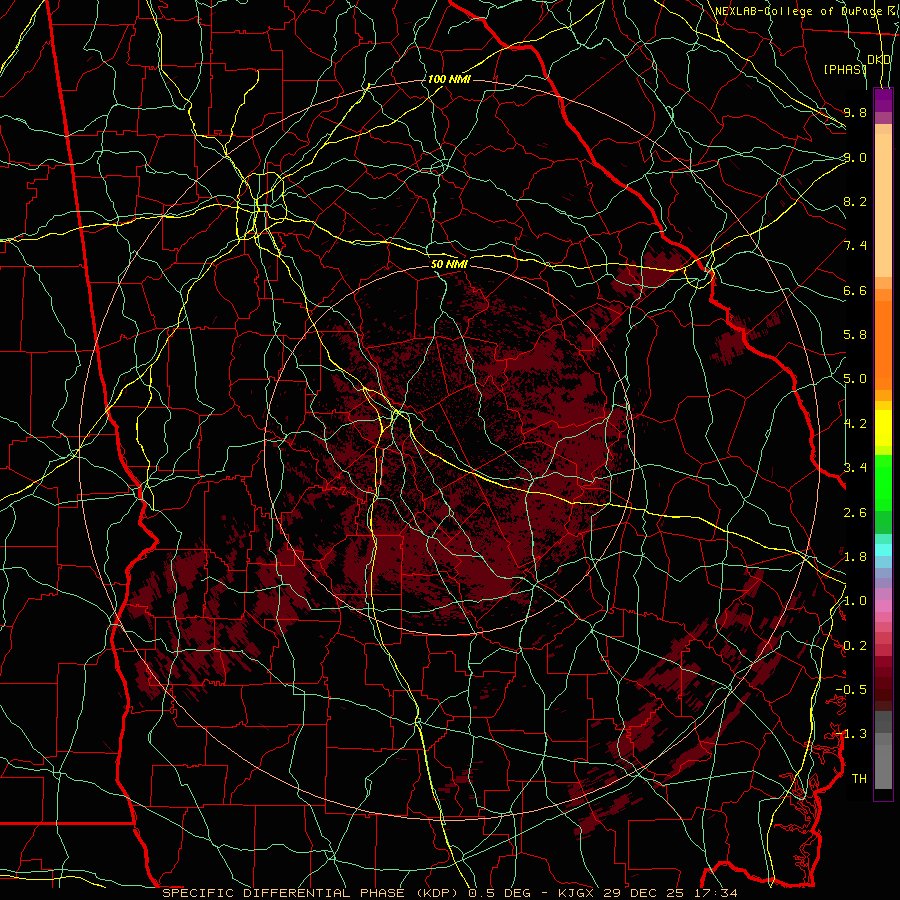The width and height of the screenshot is (900, 900).
Task: Click the 'DKD' label above the color bar
Action: tap(879, 60)
